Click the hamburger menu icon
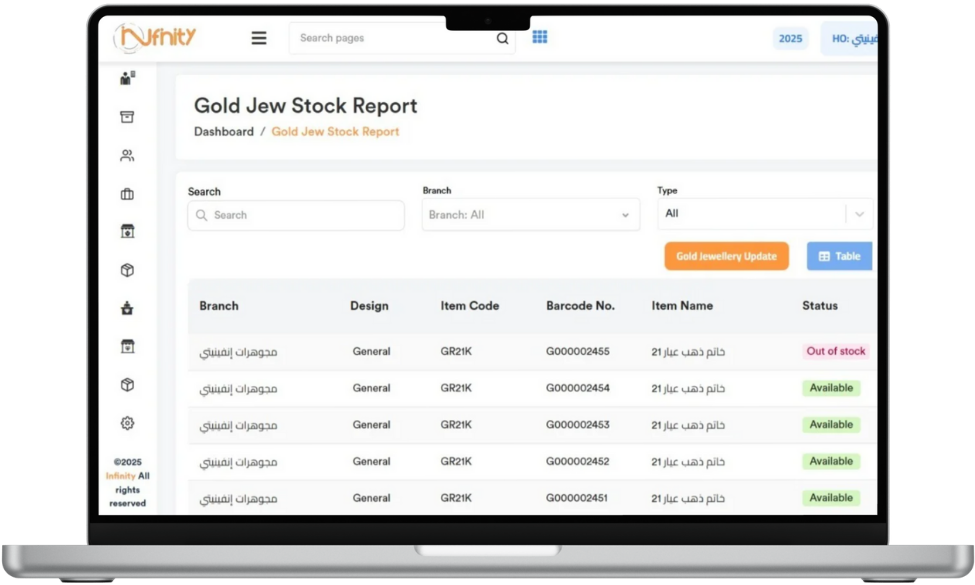 (x=259, y=38)
